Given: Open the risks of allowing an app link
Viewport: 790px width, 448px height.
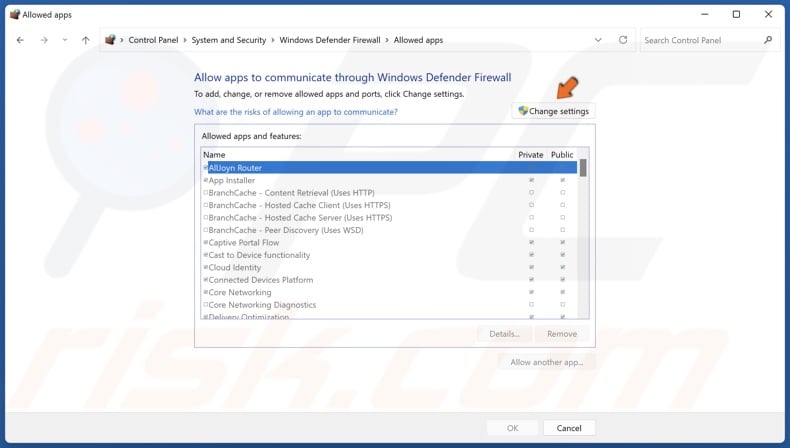Looking at the screenshot, I should tap(296, 112).
